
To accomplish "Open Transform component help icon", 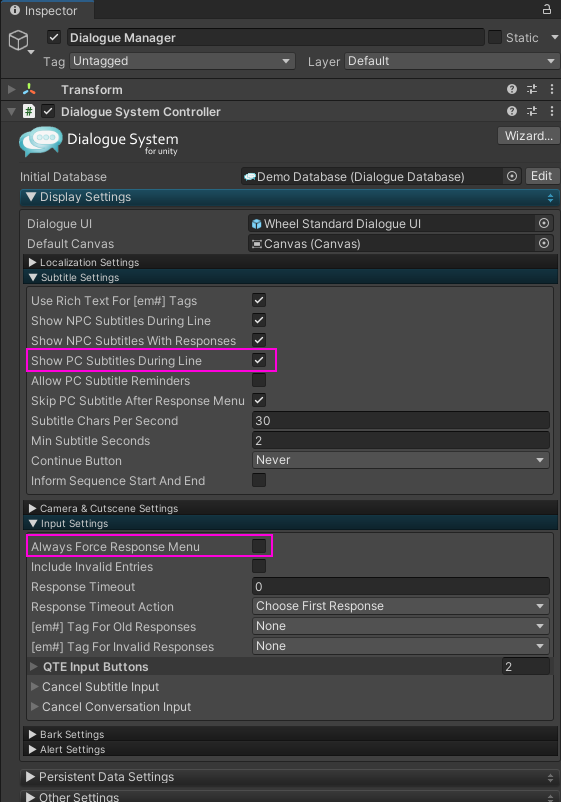I will tap(511, 90).
